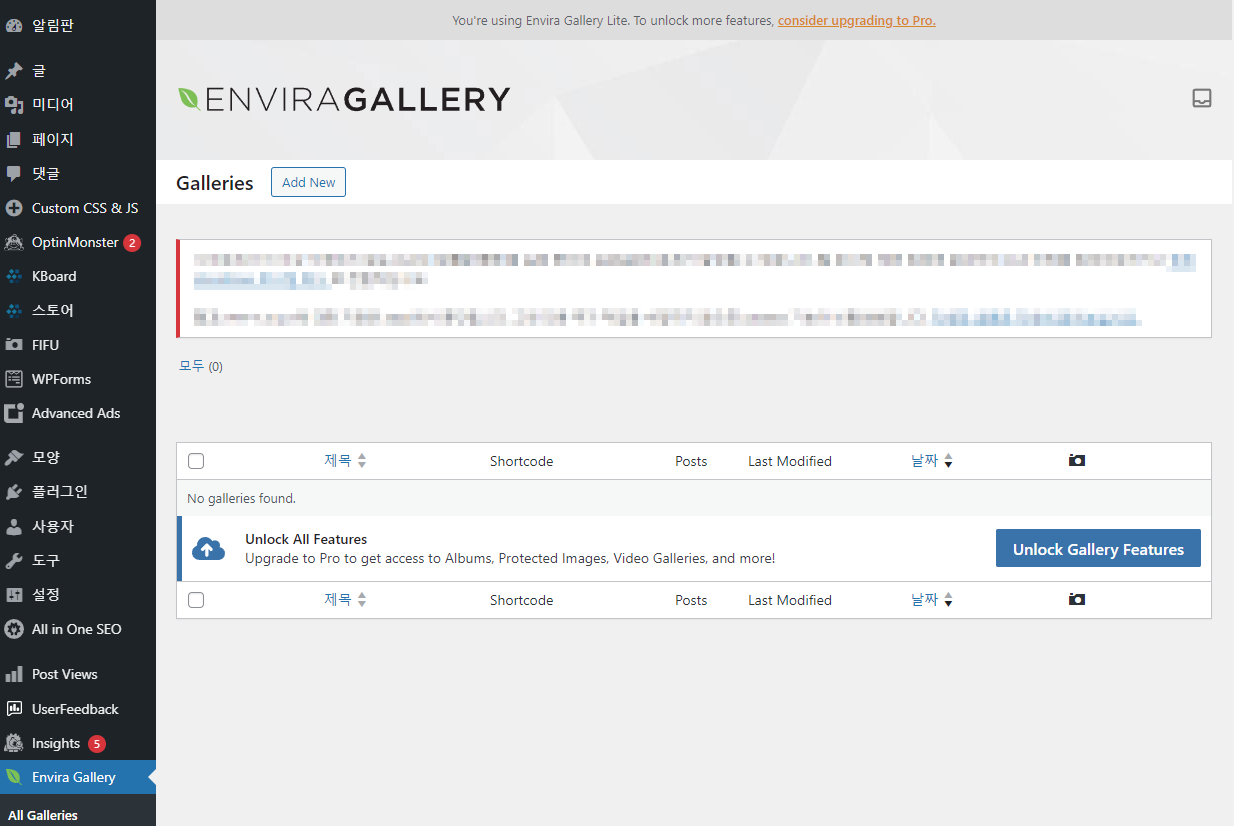Click the pushpin icon for posts
The image size is (1234, 826).
14,71
